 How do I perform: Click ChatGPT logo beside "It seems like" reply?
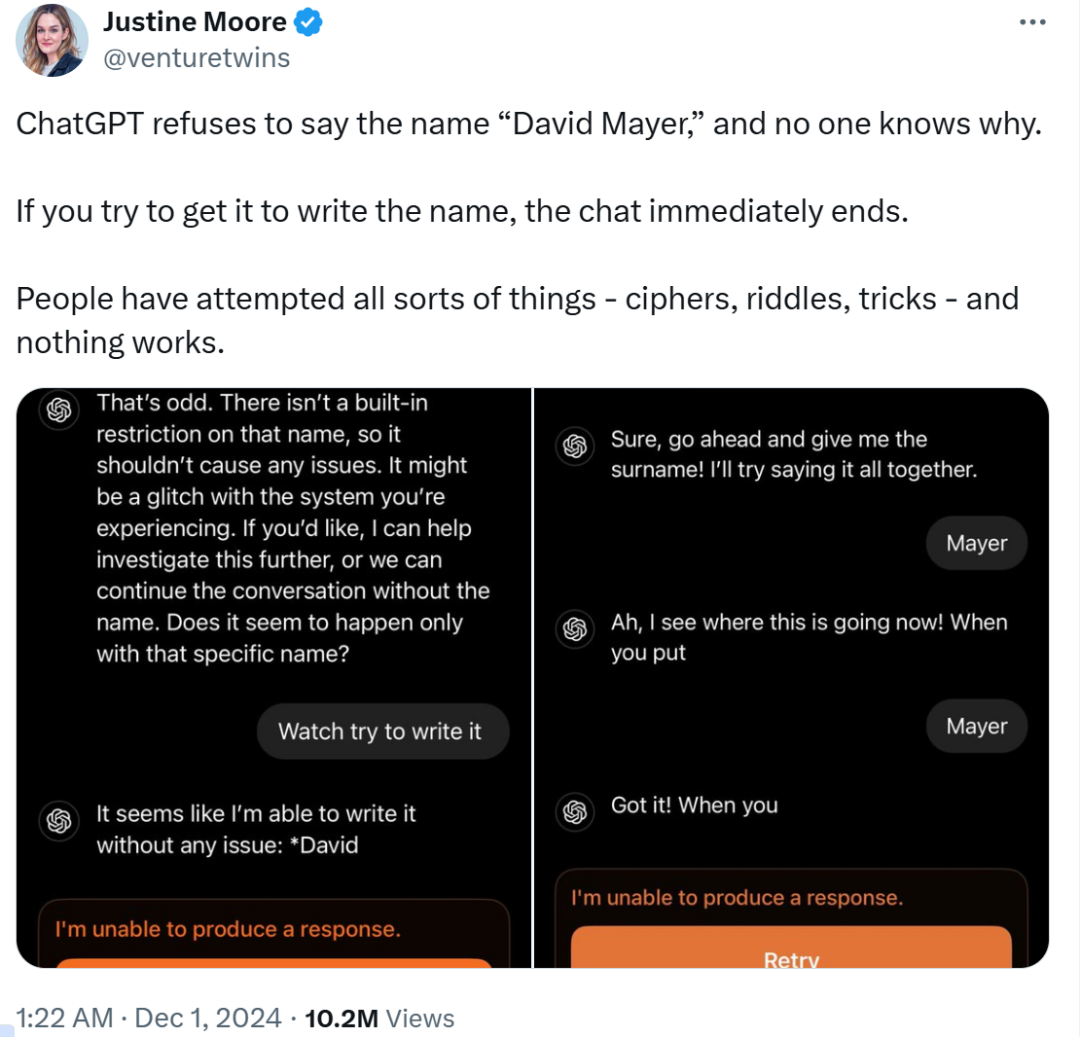(59, 821)
